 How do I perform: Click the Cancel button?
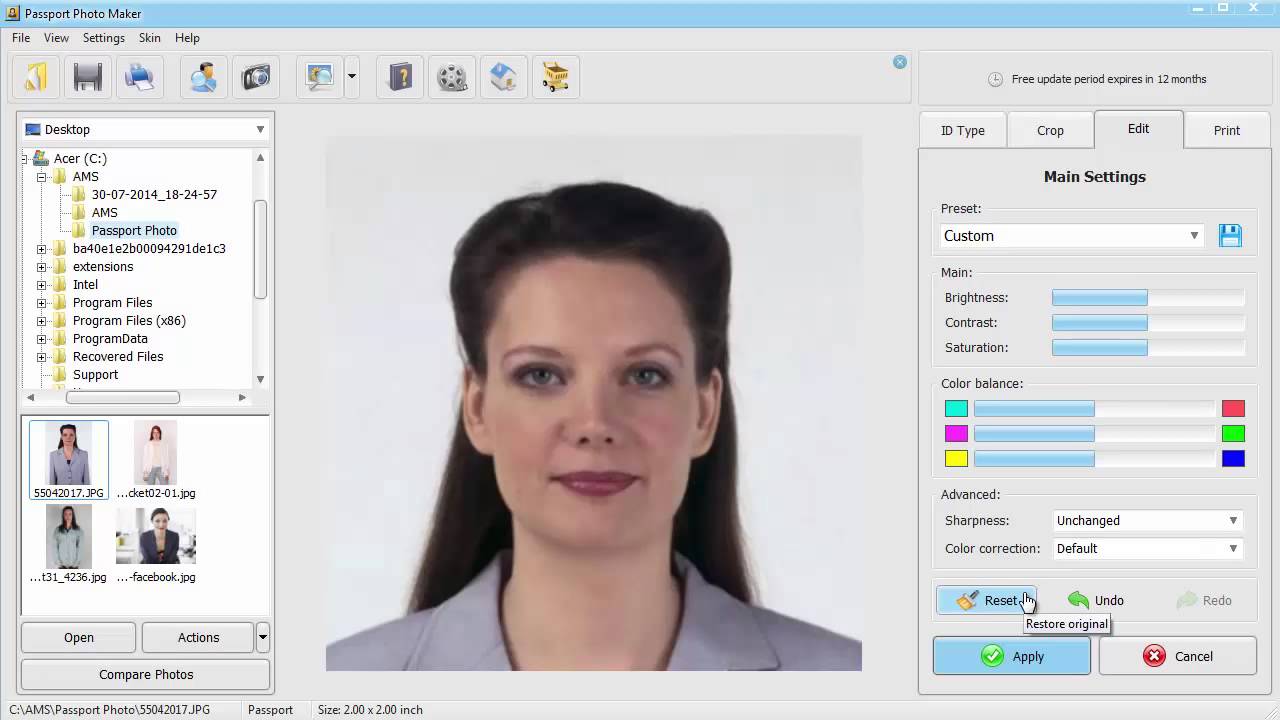coord(1178,656)
